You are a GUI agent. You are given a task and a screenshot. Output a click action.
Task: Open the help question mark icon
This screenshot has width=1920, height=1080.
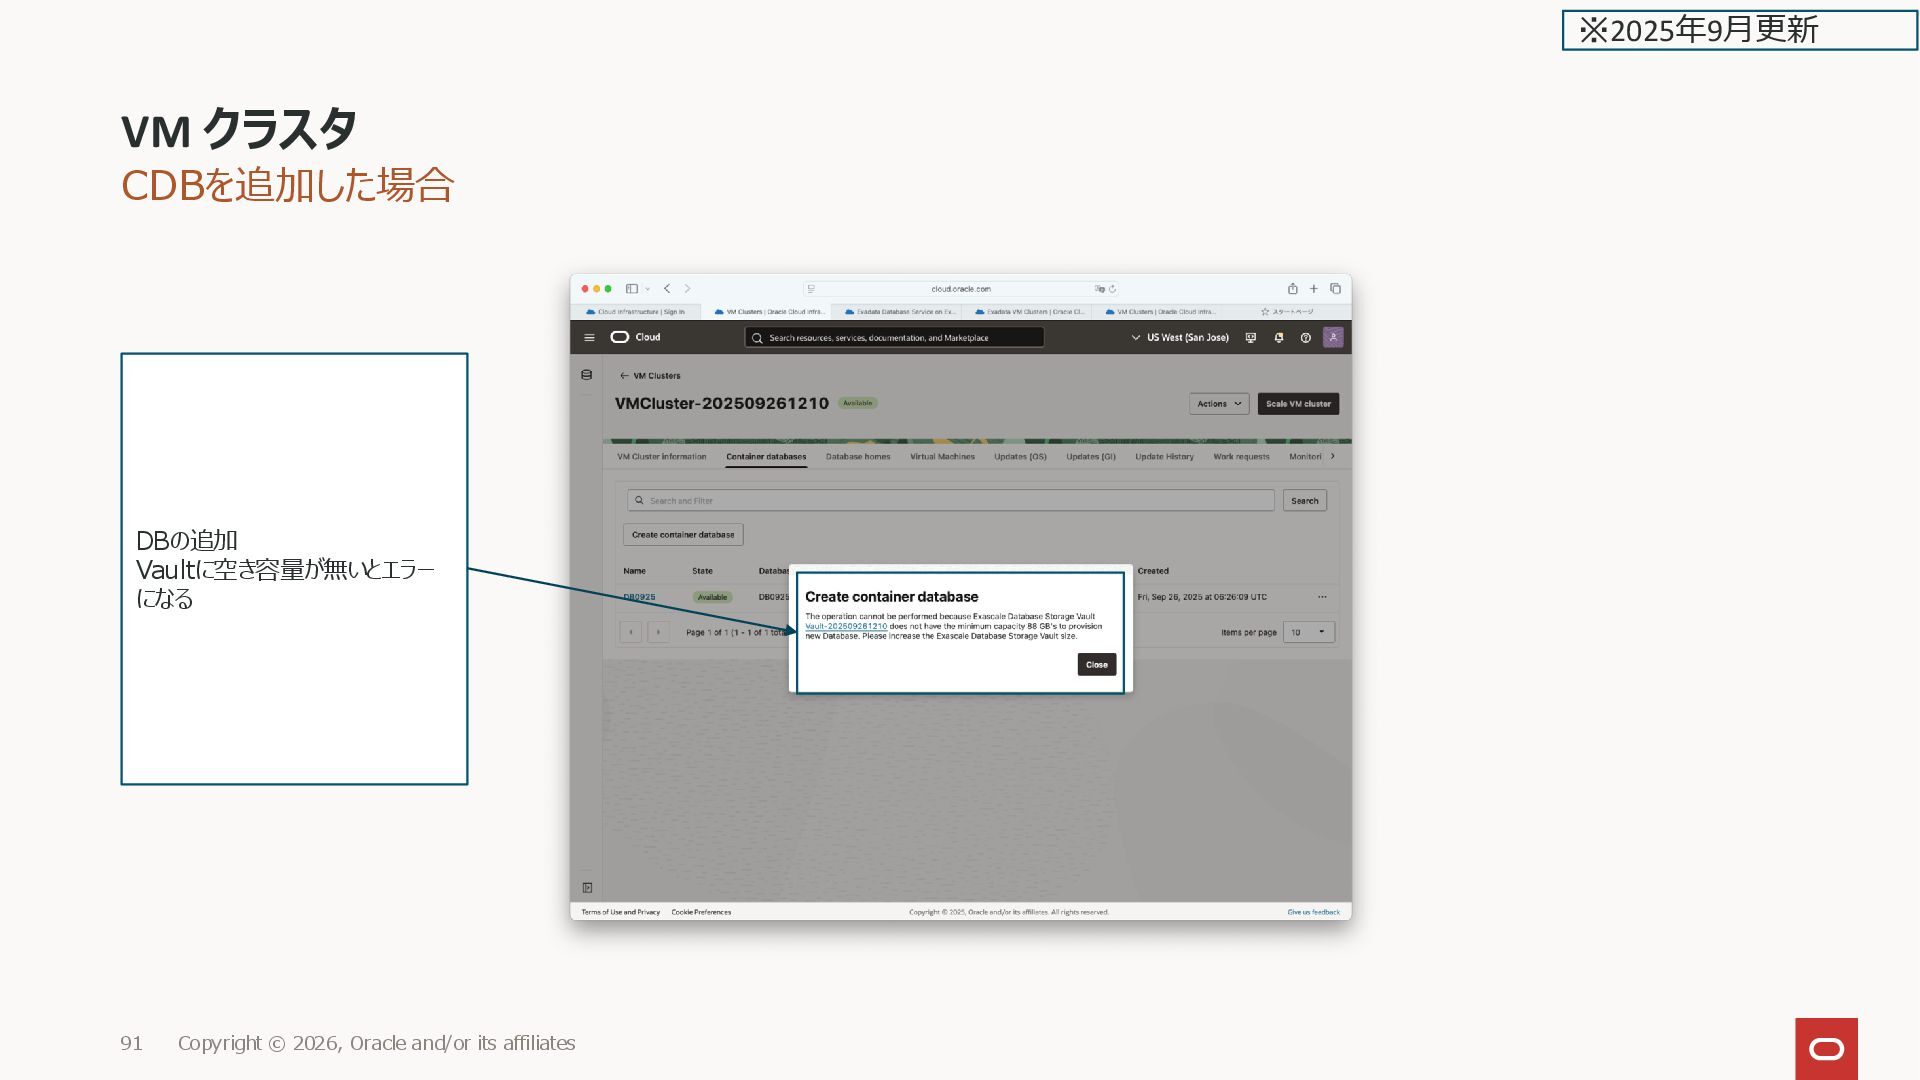click(x=1305, y=338)
